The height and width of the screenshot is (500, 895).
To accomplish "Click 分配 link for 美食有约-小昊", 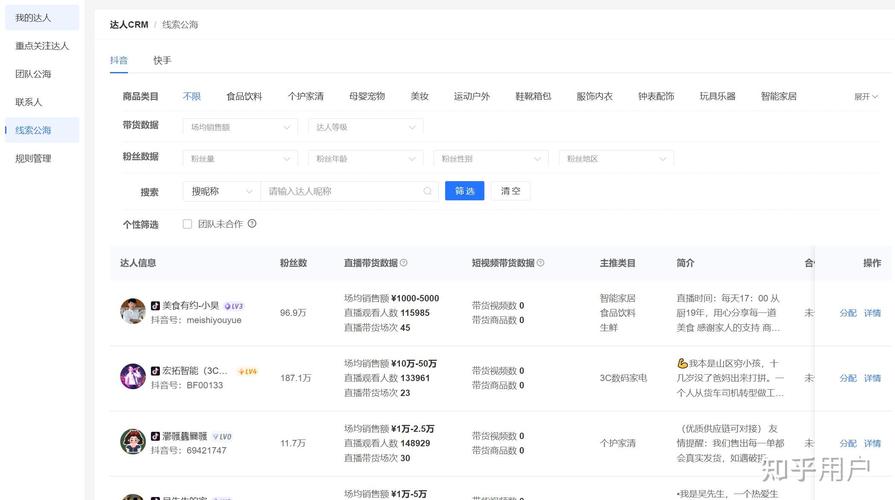I will coord(847,313).
